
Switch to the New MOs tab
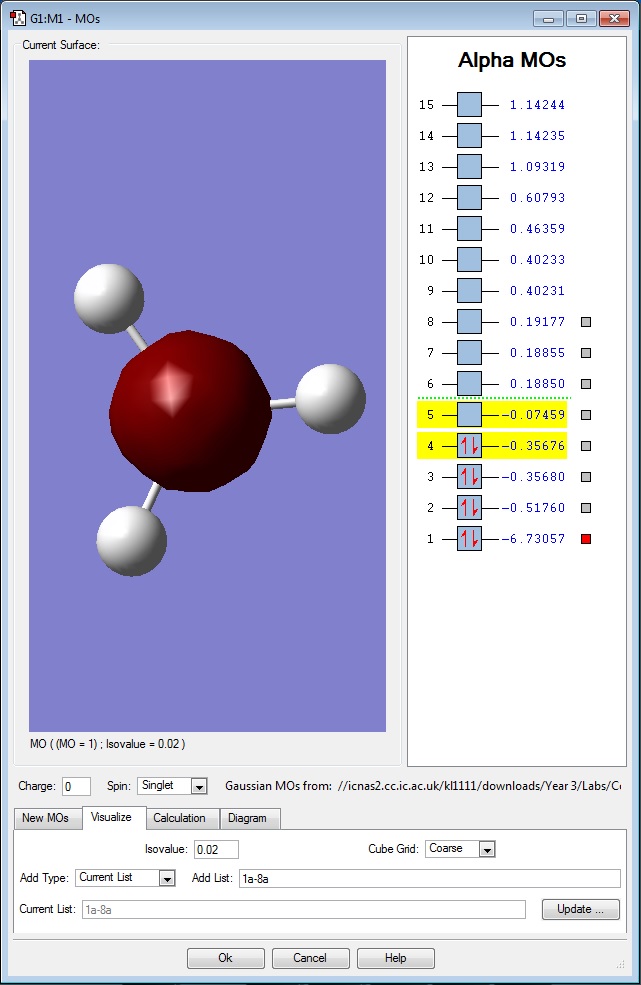pyautogui.click(x=46, y=818)
